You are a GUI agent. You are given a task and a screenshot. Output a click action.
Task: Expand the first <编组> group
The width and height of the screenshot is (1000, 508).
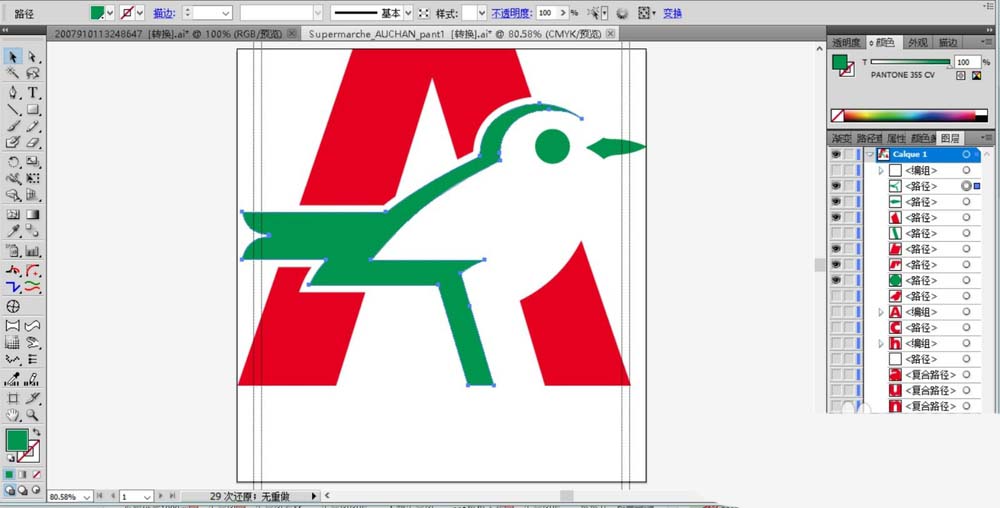pyautogui.click(x=881, y=170)
